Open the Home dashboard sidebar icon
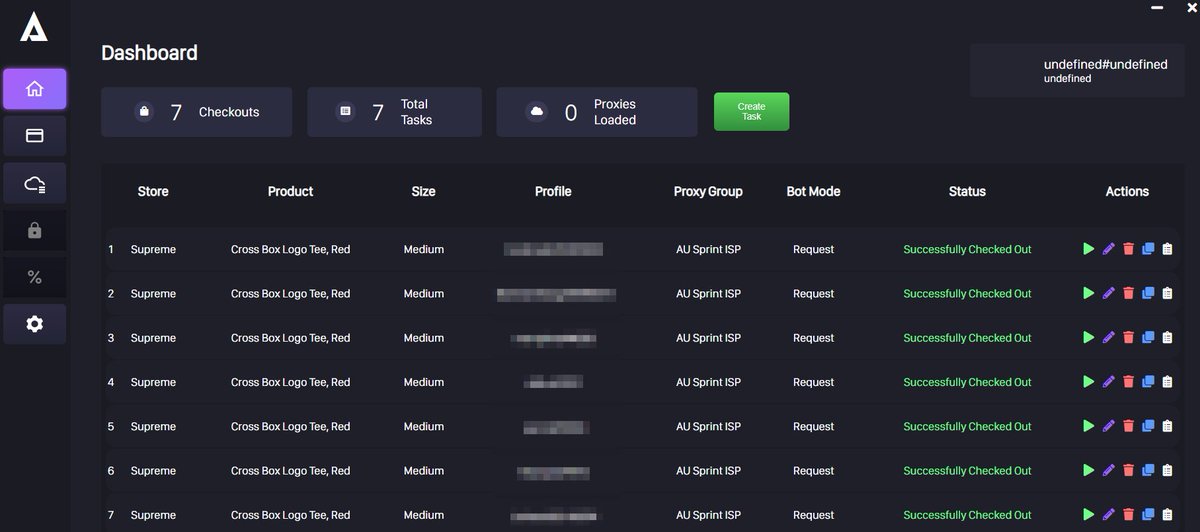The image size is (1200, 532). (34, 89)
